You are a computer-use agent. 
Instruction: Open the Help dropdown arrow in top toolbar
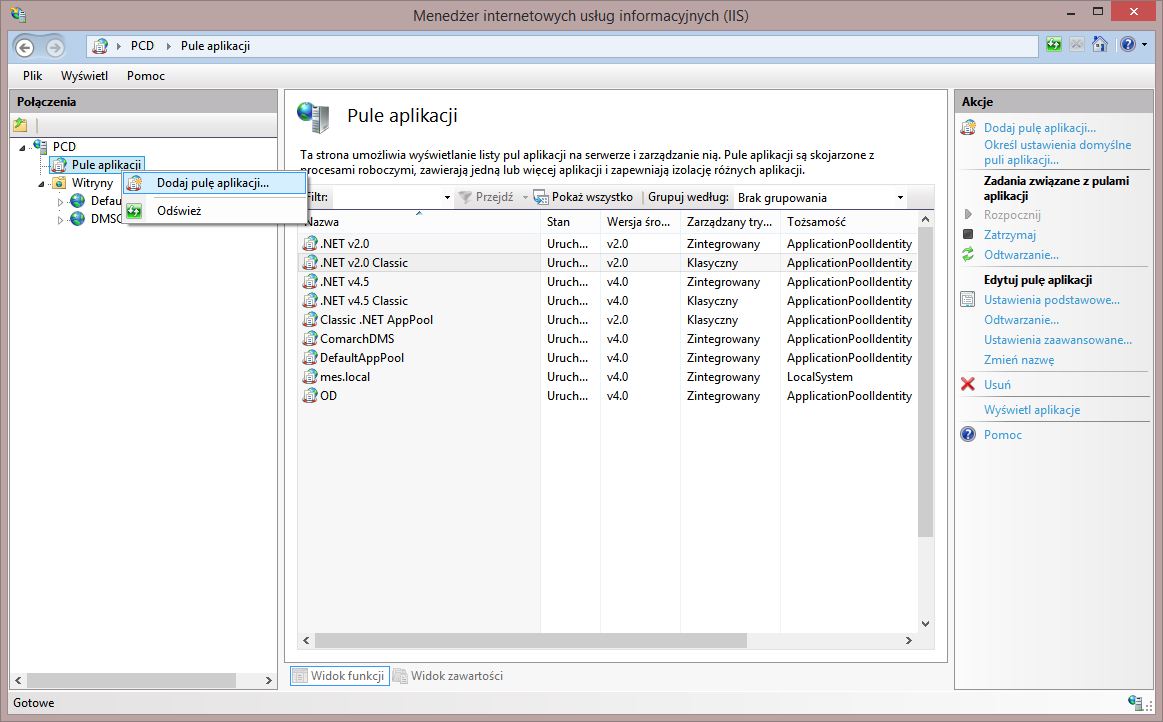1144,45
